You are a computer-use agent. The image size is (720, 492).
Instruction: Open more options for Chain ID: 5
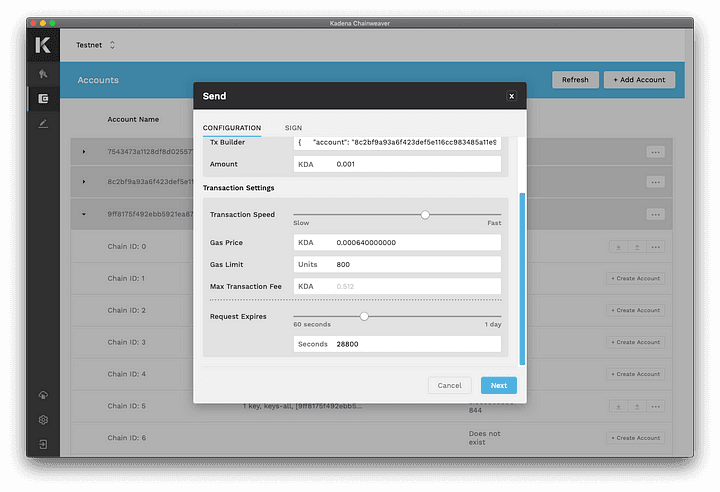click(x=655, y=407)
